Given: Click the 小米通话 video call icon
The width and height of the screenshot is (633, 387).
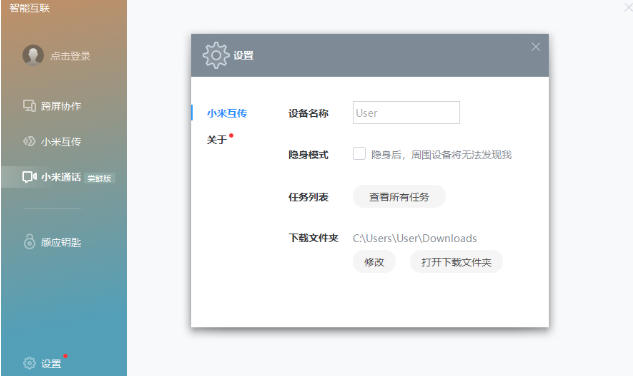Looking at the screenshot, I should tap(29, 177).
